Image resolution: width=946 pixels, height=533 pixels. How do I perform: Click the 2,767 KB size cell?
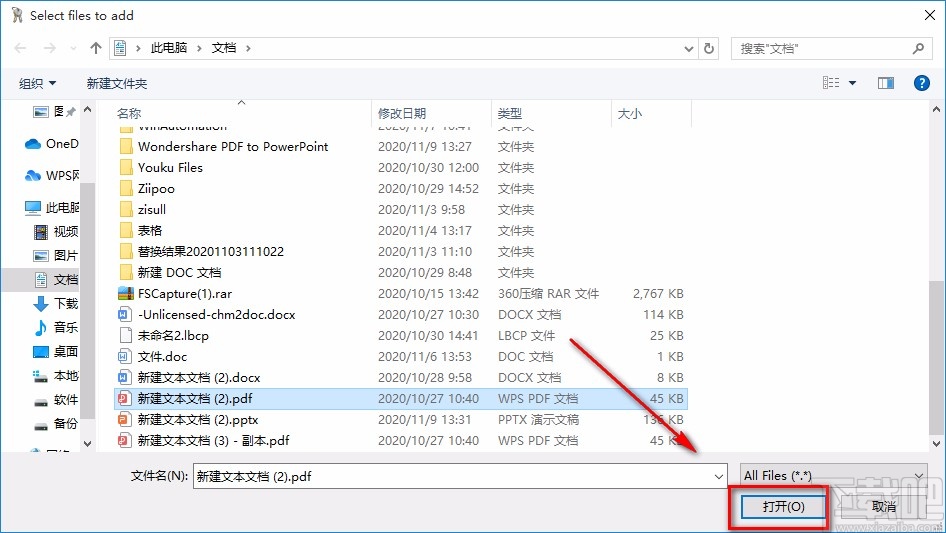(658, 294)
